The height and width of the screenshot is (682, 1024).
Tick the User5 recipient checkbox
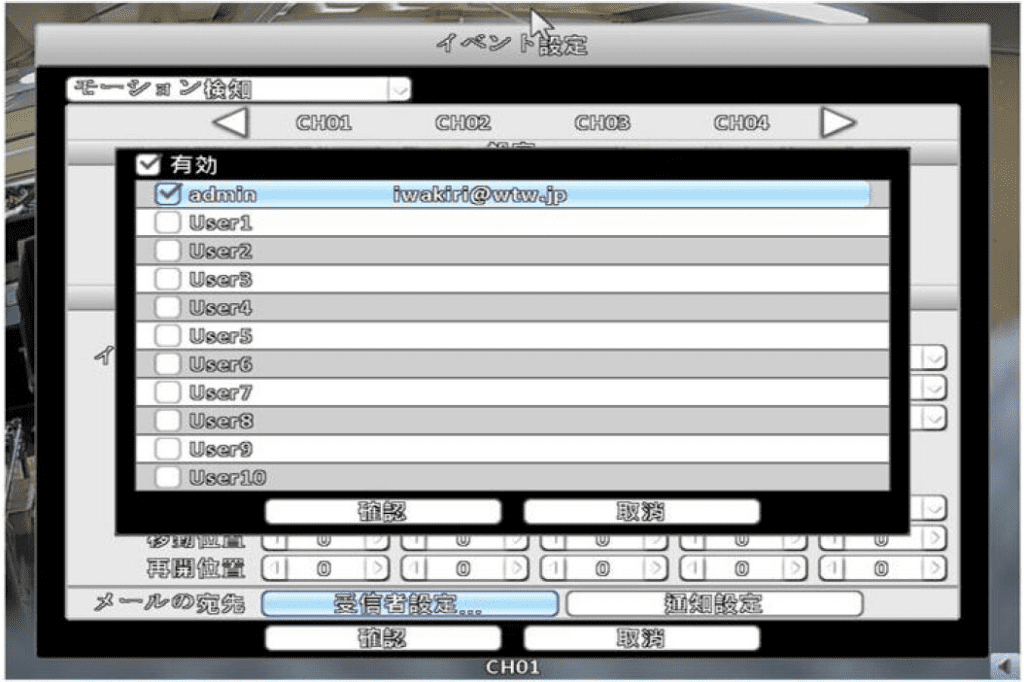pos(168,336)
